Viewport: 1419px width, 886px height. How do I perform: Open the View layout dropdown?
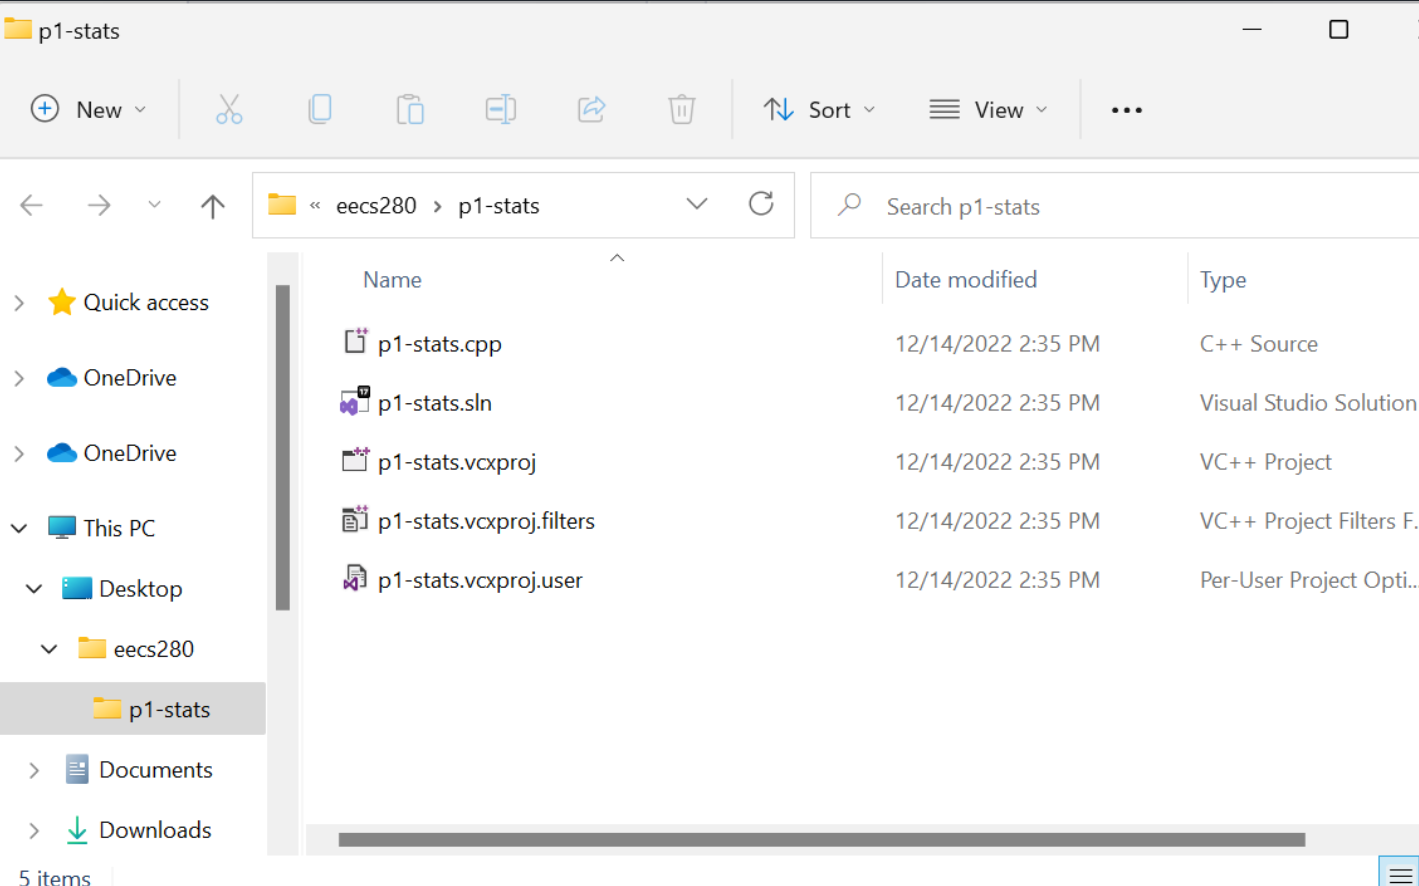pyautogui.click(x=988, y=109)
